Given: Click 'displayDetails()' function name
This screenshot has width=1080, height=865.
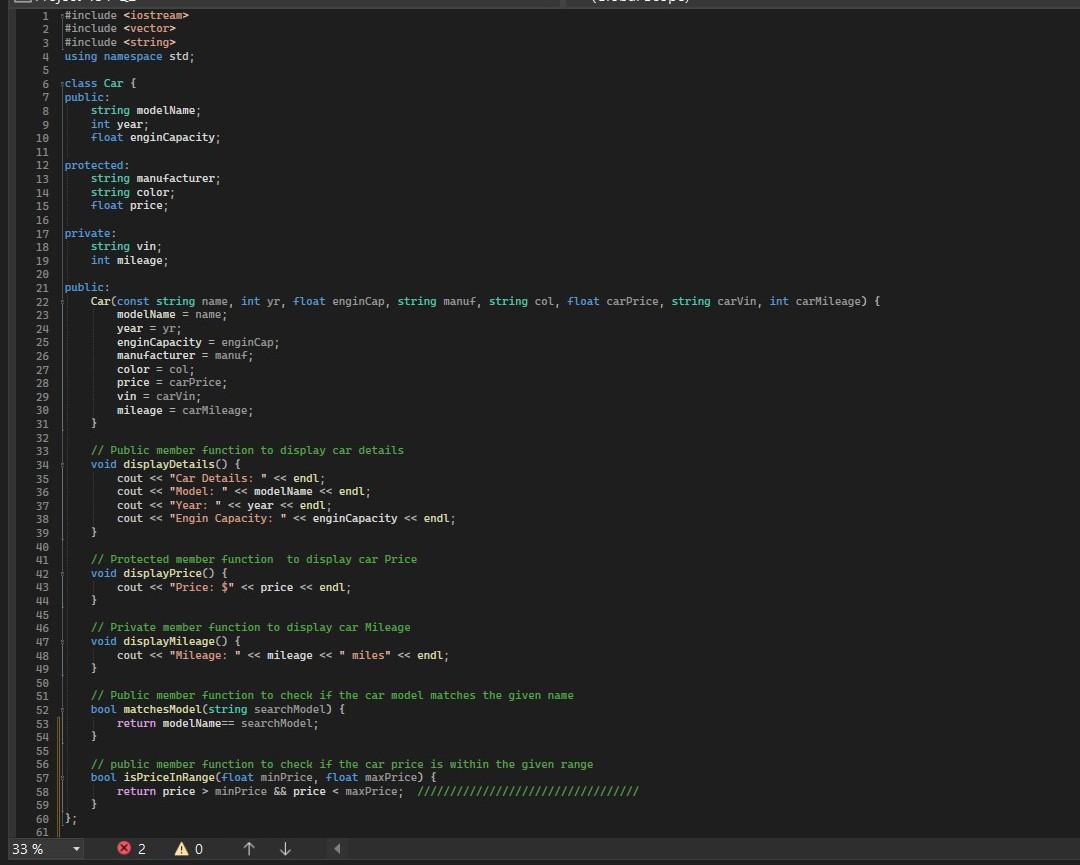Looking at the screenshot, I should pyautogui.click(x=176, y=464).
